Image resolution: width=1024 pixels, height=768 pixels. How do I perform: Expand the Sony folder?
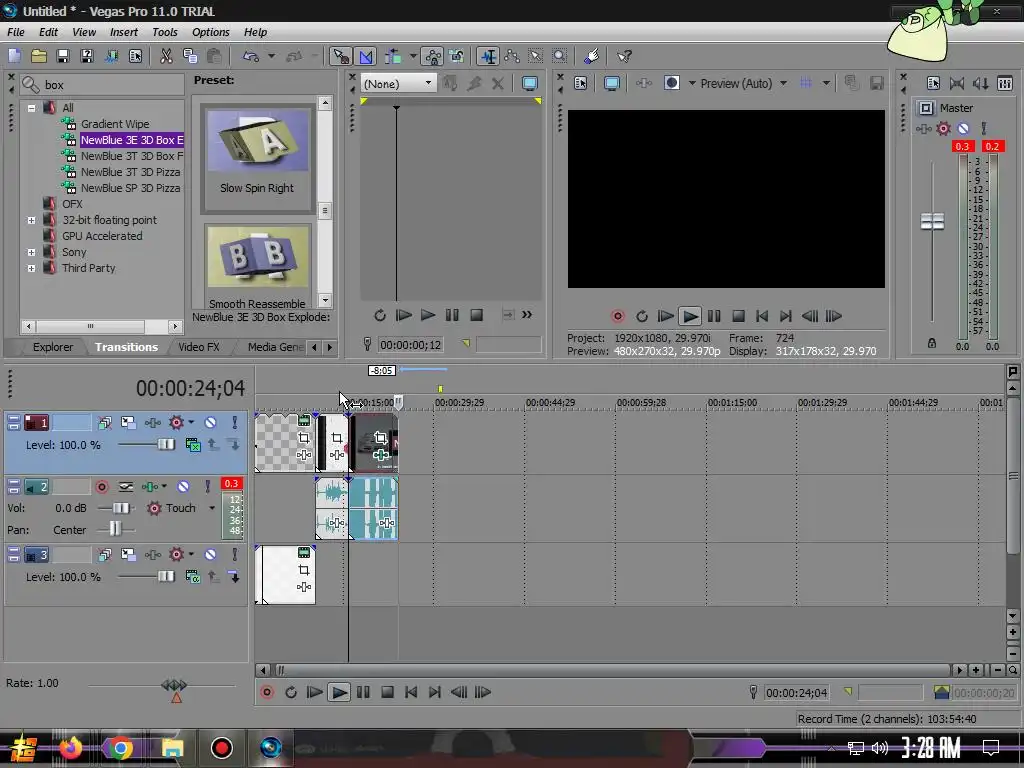coord(31,252)
